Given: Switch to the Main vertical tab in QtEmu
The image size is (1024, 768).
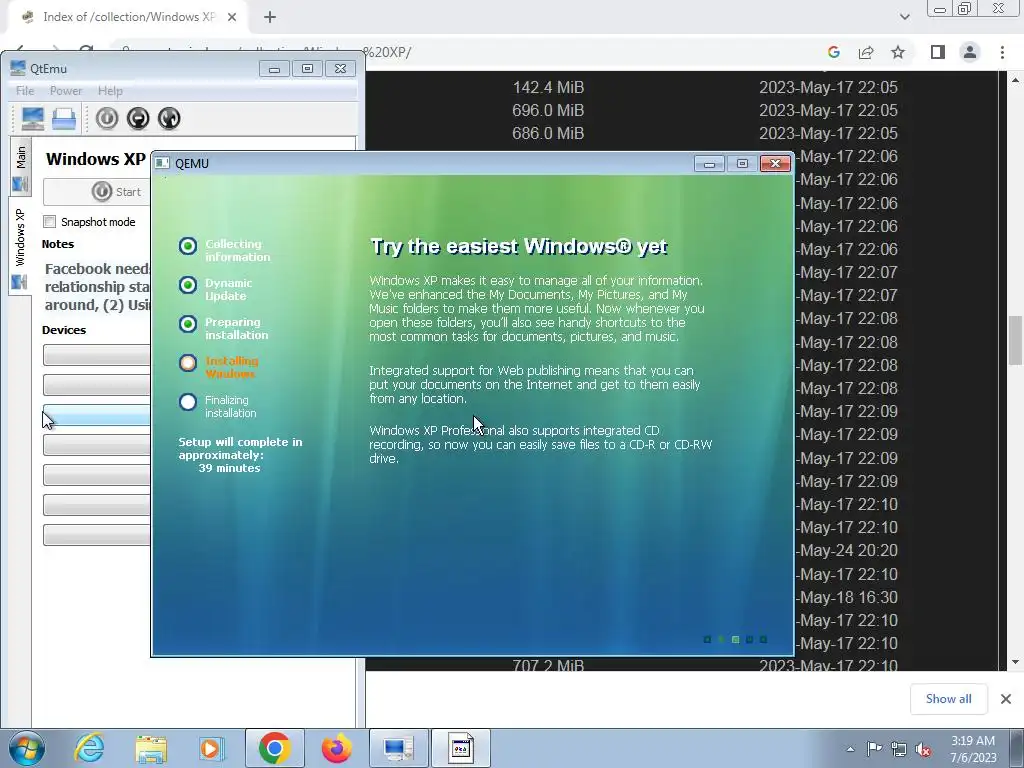Looking at the screenshot, I should coord(20,167).
